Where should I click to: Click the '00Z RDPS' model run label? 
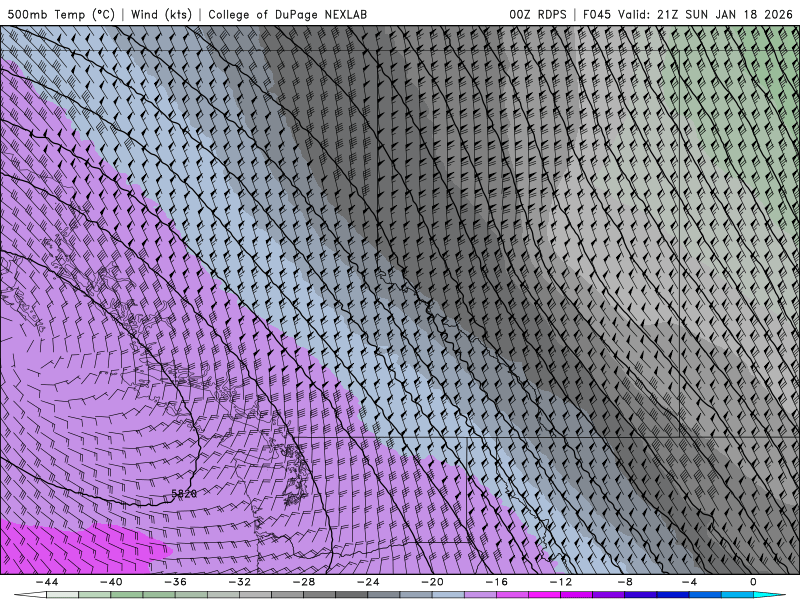click(538, 14)
